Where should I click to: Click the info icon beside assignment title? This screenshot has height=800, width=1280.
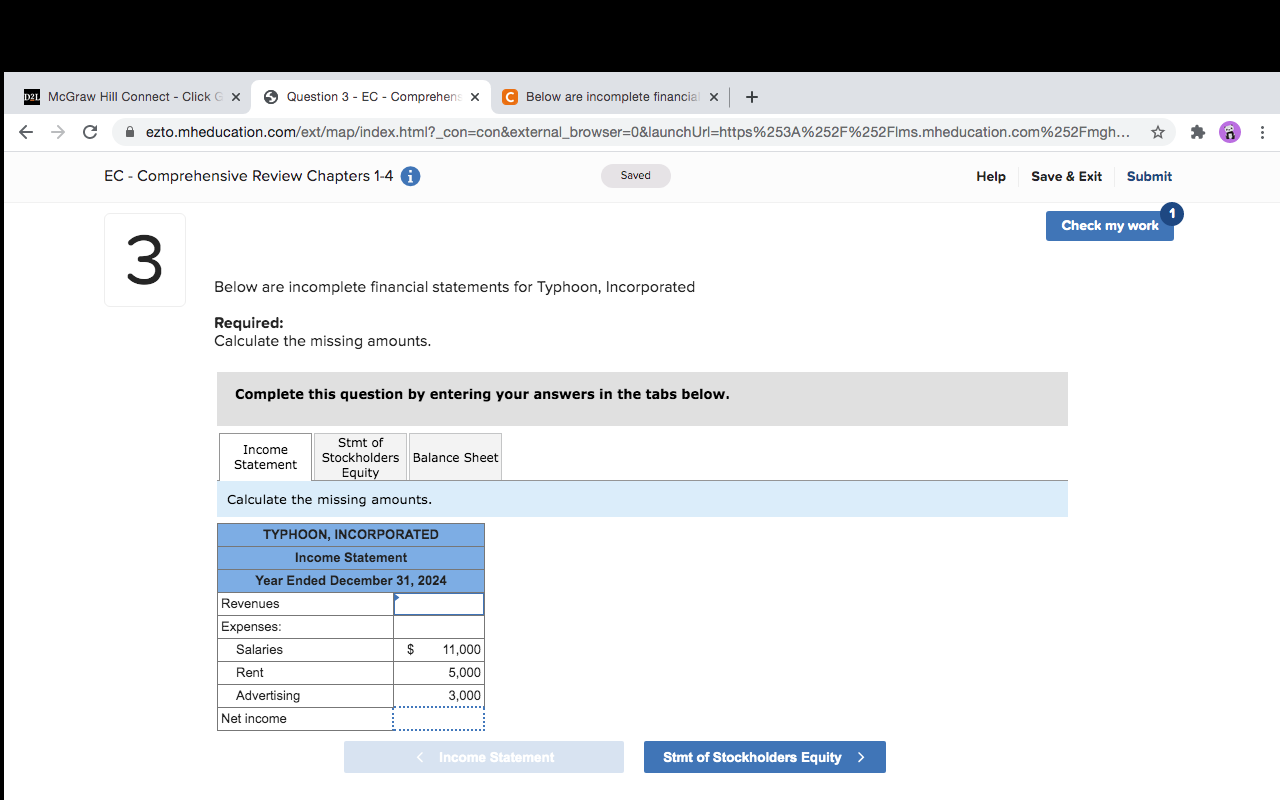click(x=410, y=176)
